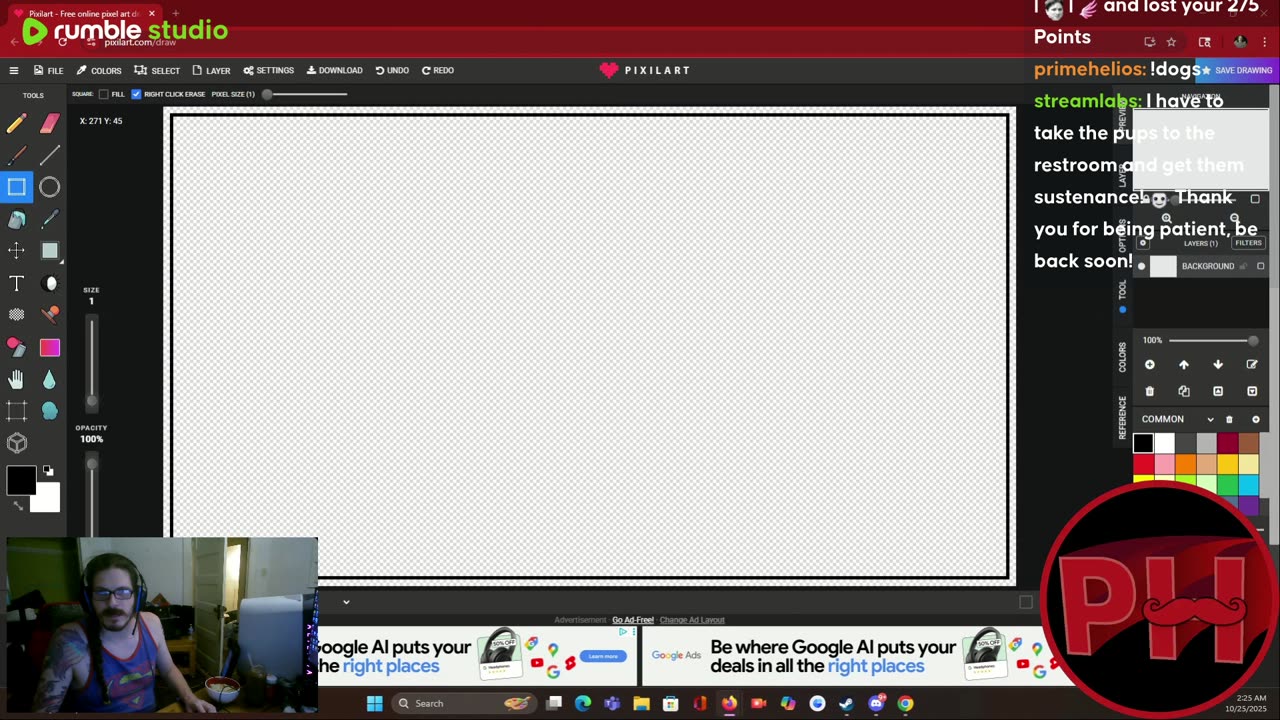Click the Change Ad Layout link
Image resolution: width=1280 pixels, height=720 pixels.
692,620
